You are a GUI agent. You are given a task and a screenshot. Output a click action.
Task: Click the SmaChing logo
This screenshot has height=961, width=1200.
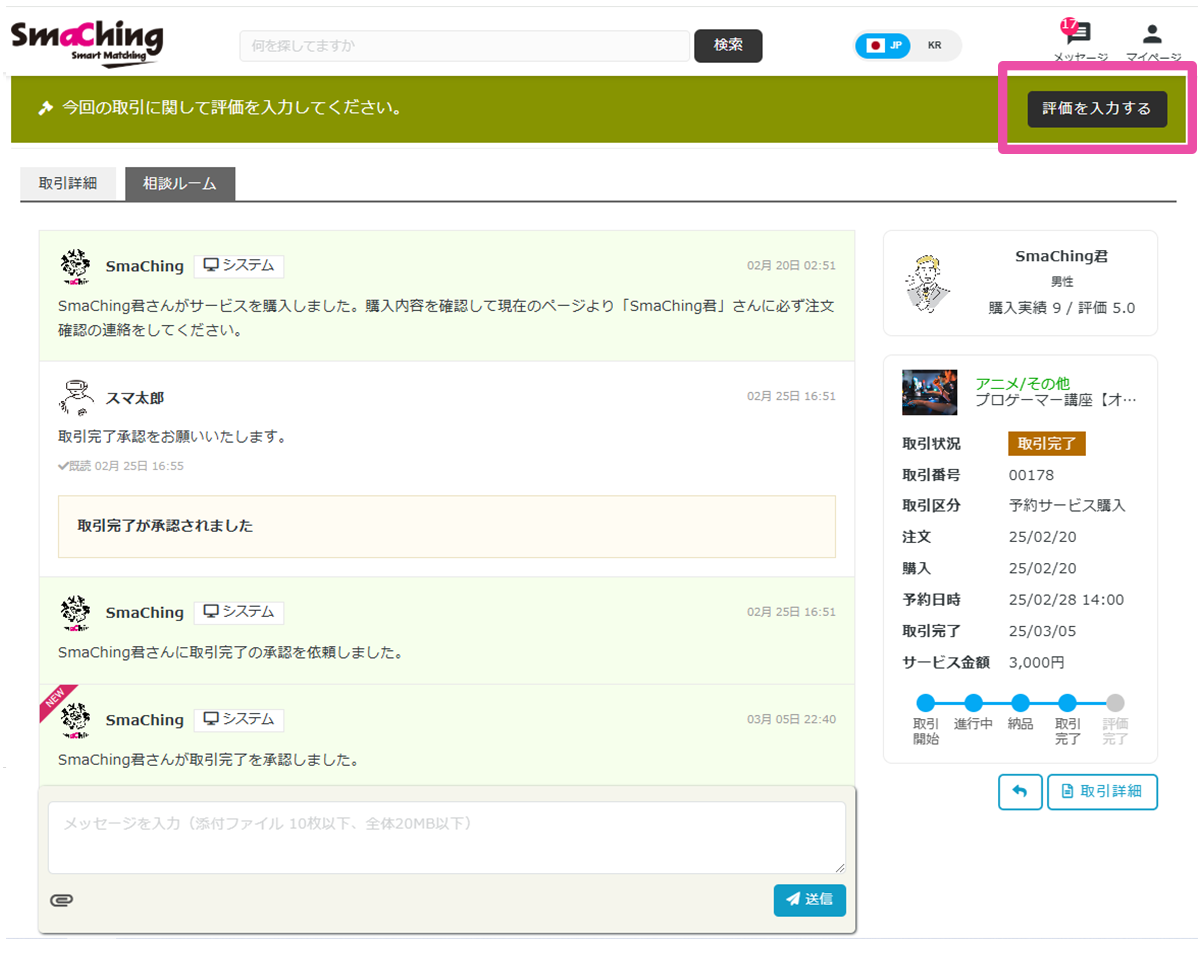(86, 42)
